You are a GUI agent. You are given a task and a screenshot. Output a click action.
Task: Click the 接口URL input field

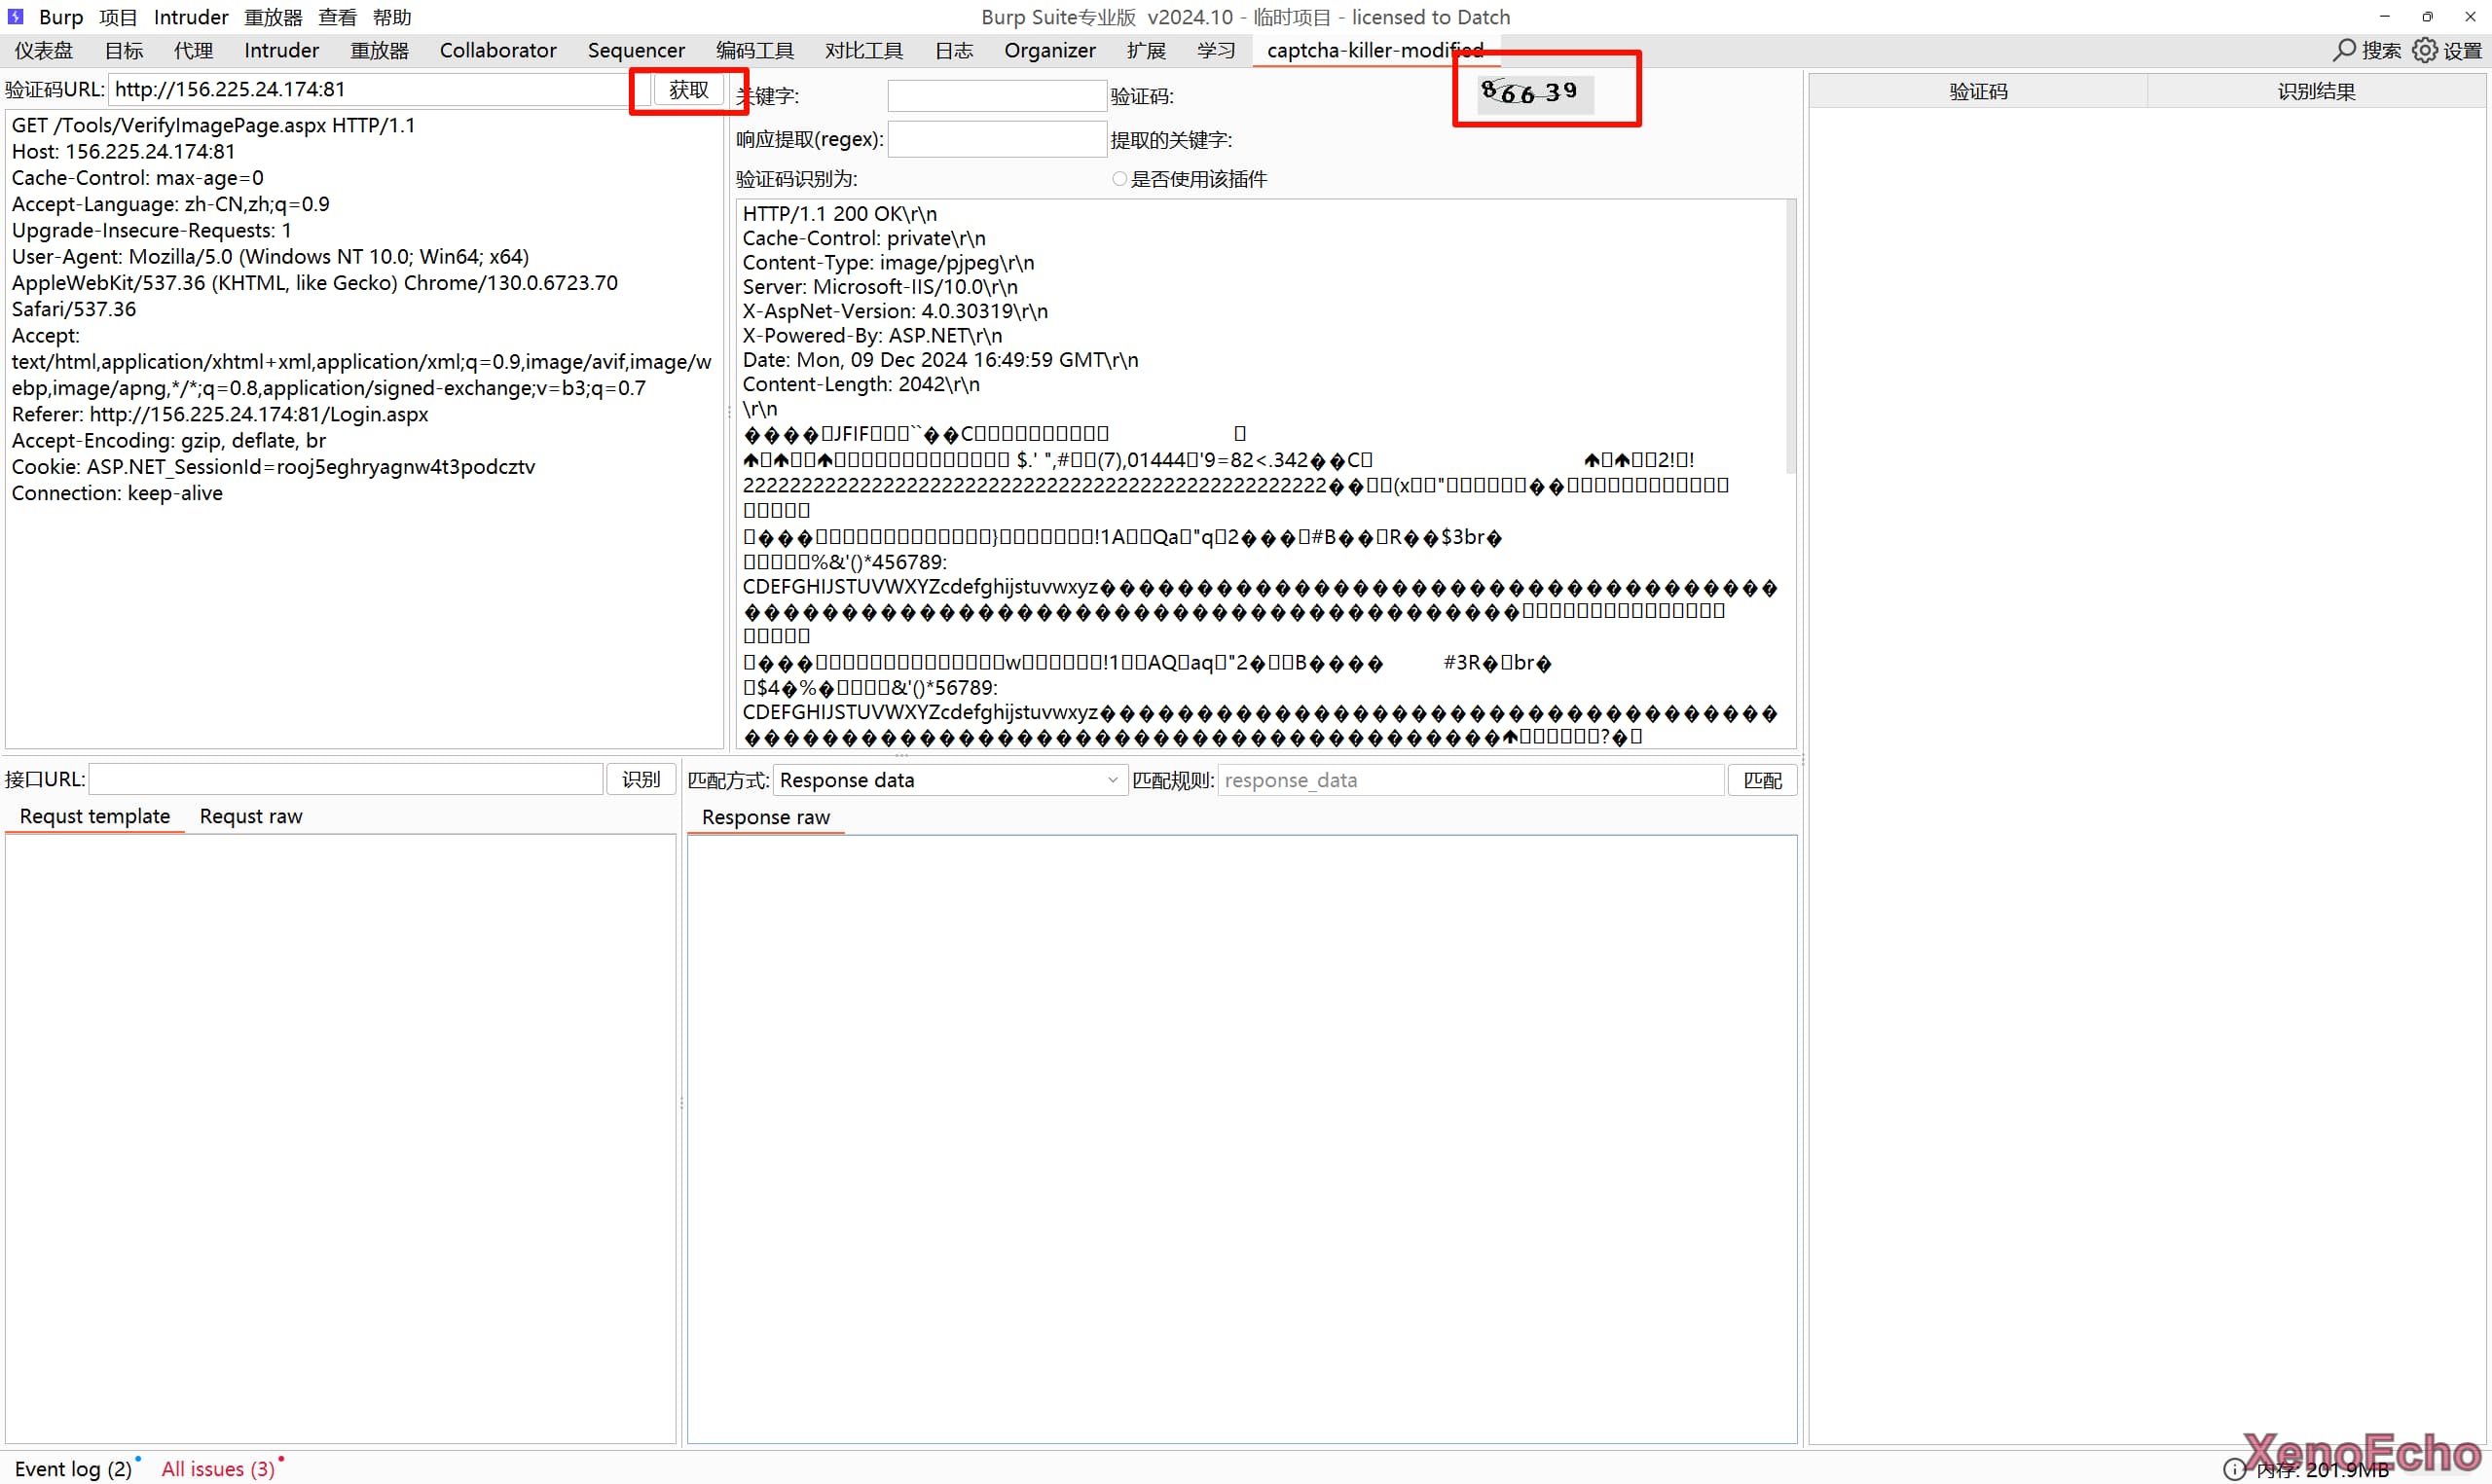click(346, 779)
